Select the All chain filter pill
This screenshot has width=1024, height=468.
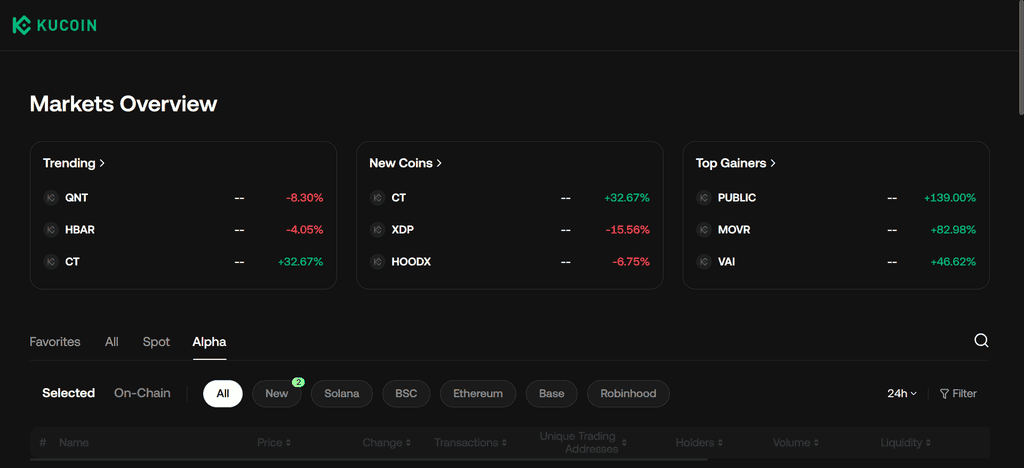[x=223, y=394]
